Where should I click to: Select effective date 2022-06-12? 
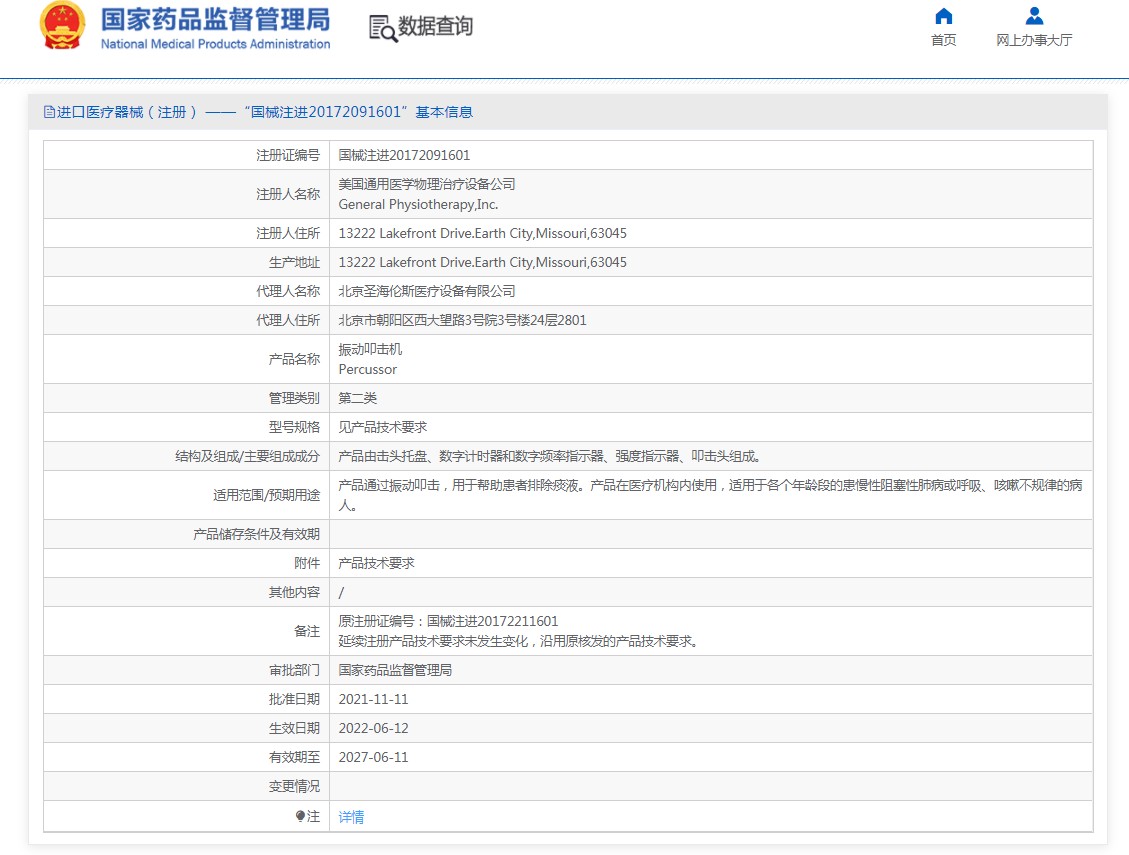tap(373, 728)
